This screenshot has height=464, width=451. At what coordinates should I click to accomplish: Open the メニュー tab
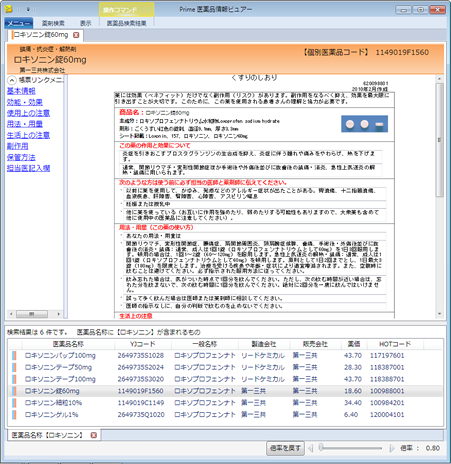click(19, 23)
